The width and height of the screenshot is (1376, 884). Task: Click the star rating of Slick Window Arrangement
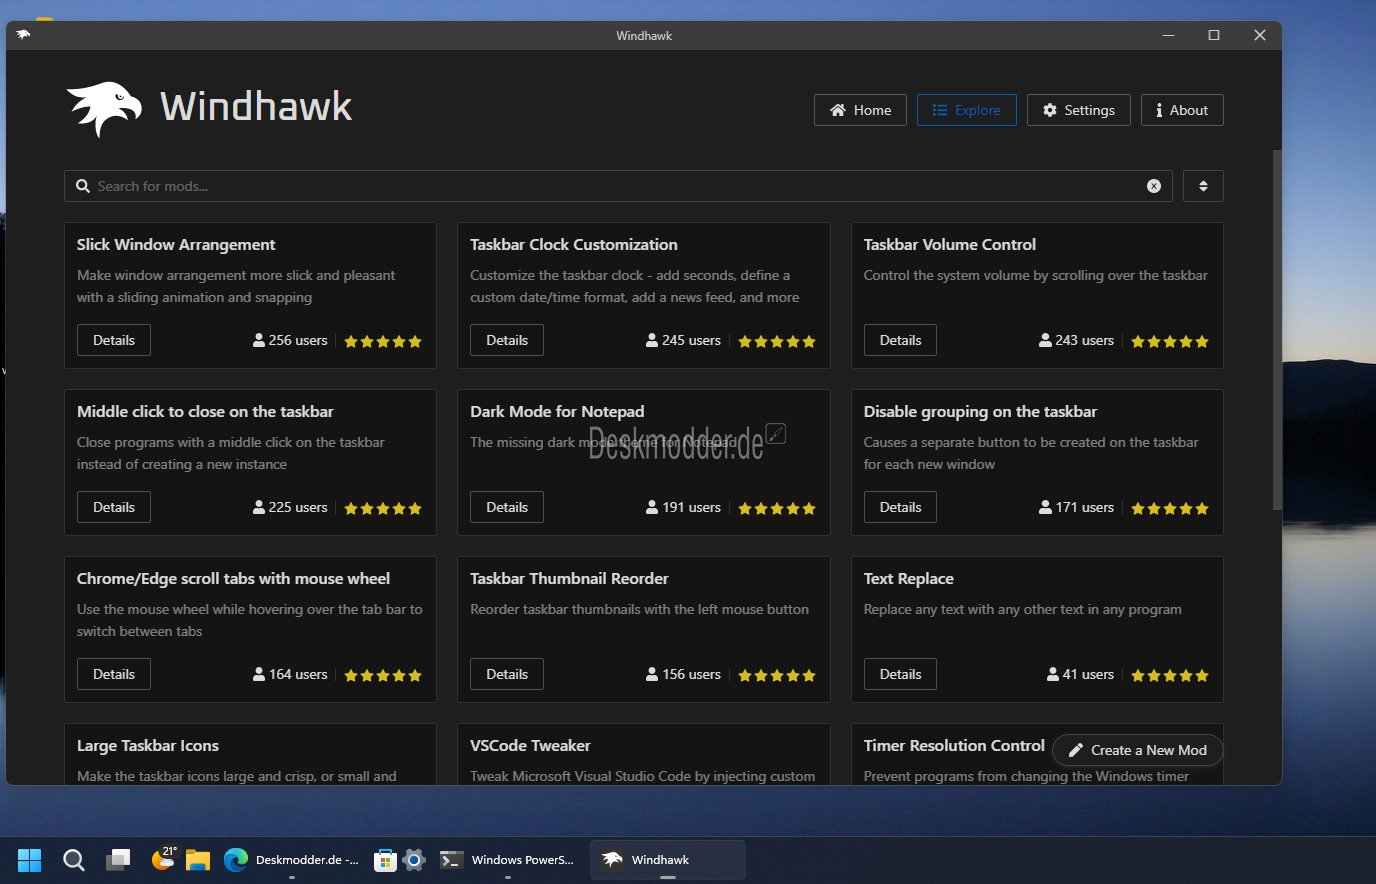pyautogui.click(x=383, y=341)
